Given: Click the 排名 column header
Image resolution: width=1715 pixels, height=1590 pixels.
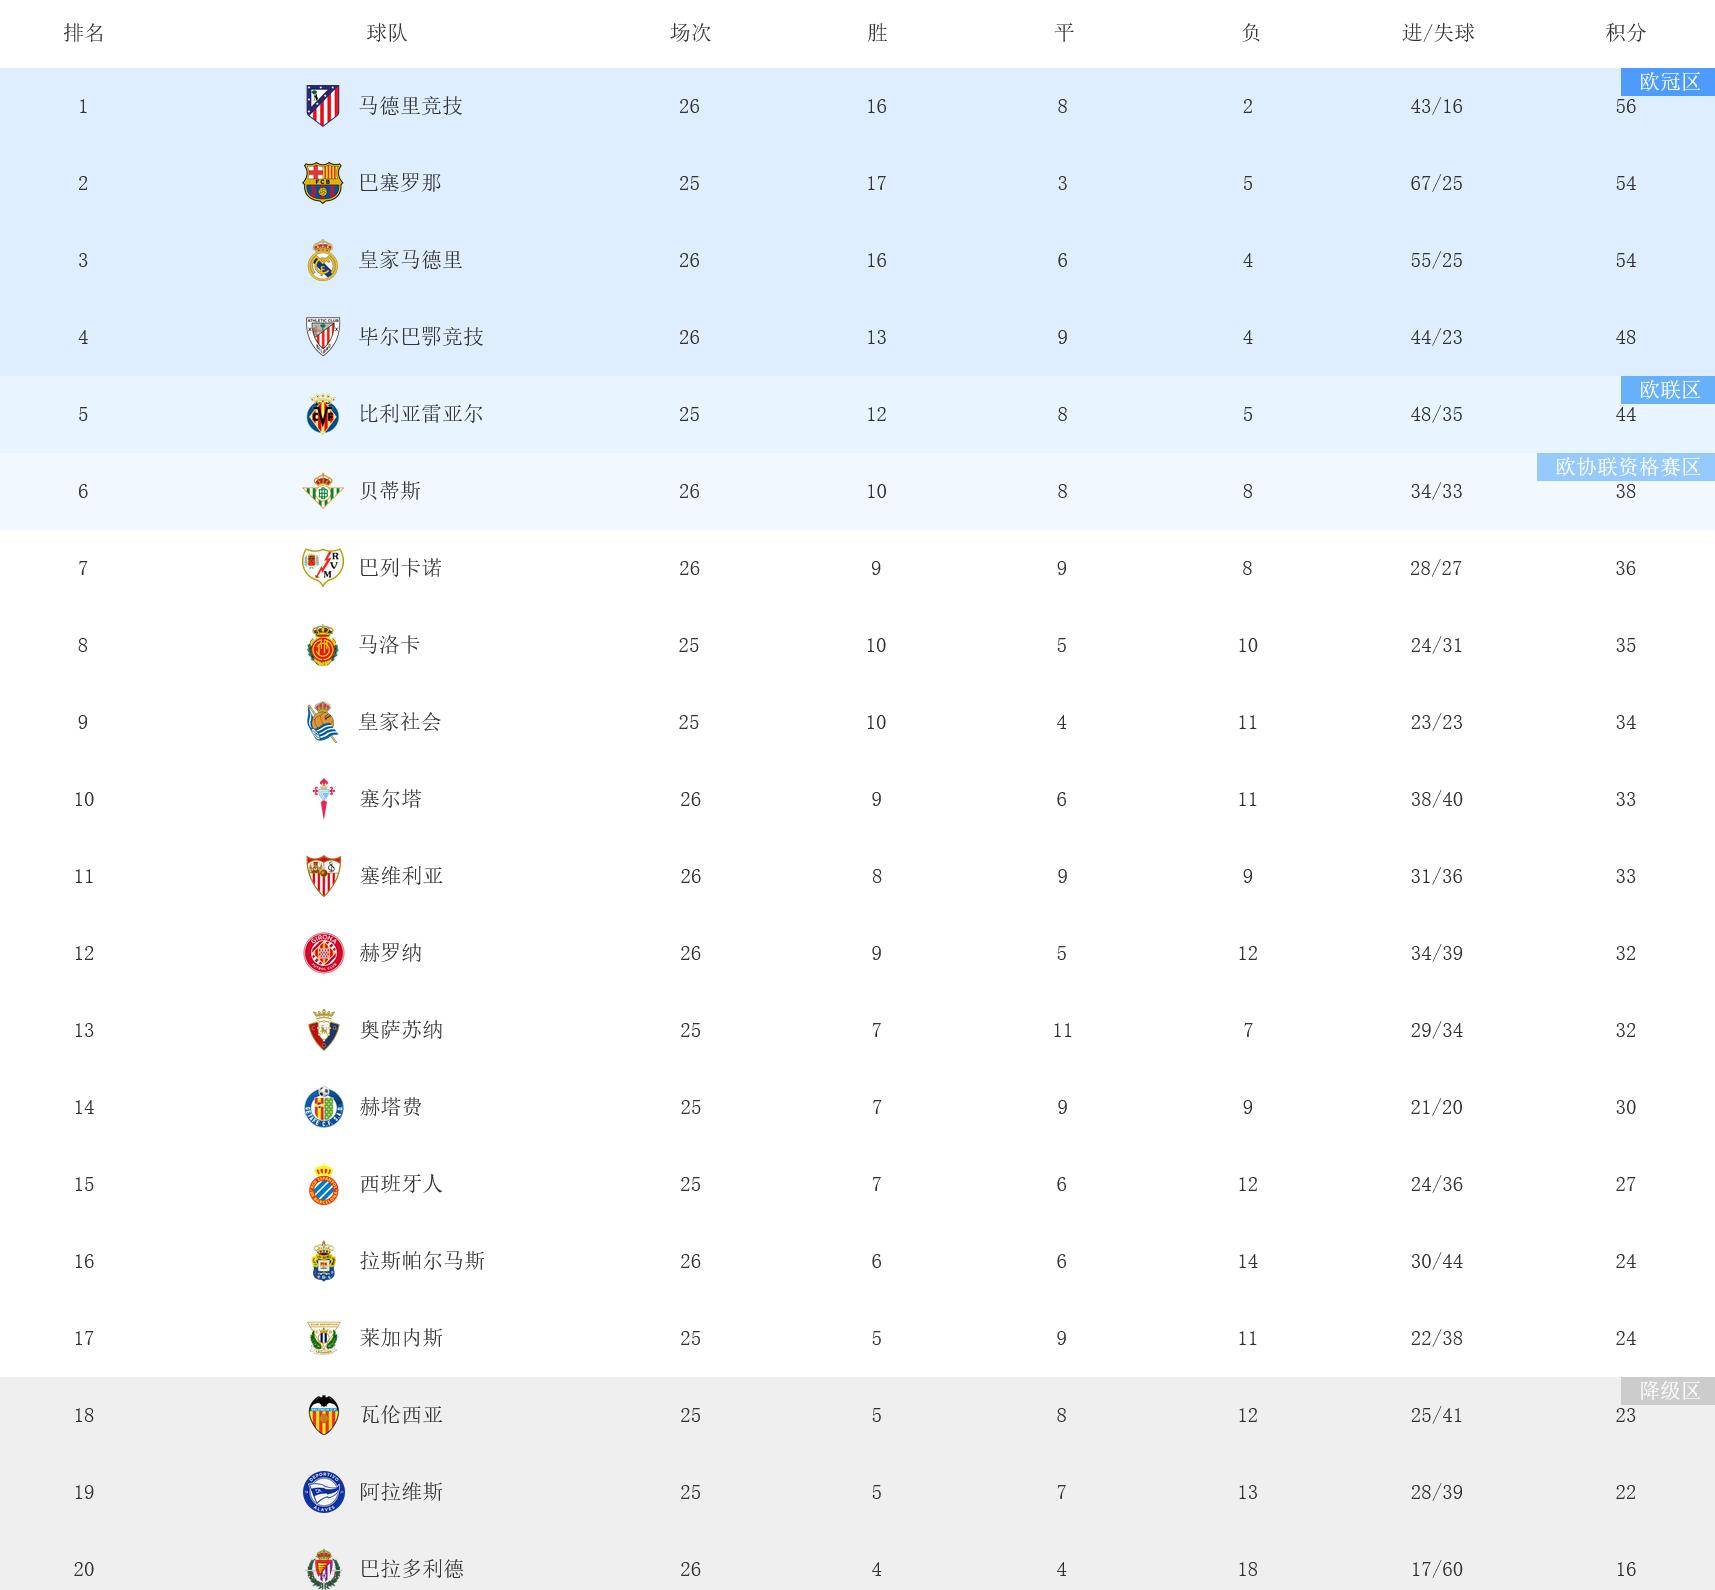Looking at the screenshot, I should pyautogui.click(x=84, y=33).
